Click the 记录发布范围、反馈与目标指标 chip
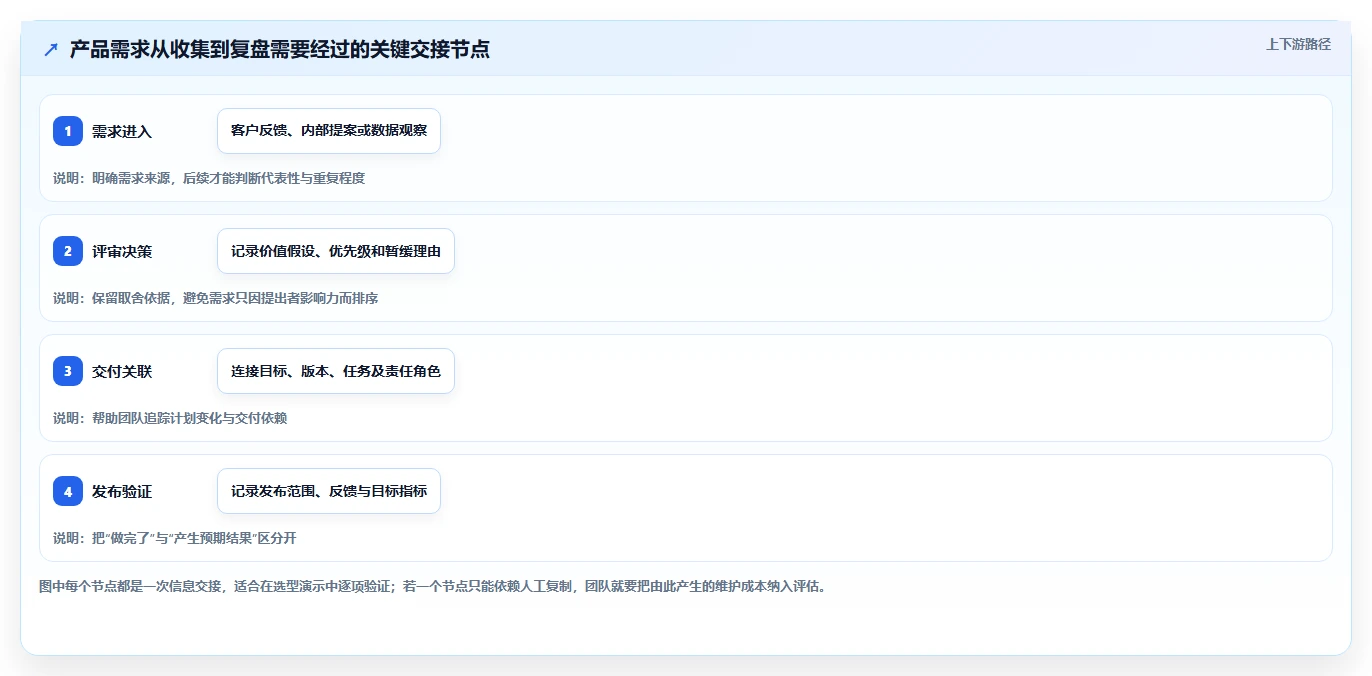This screenshot has width=1372, height=676. 329,491
